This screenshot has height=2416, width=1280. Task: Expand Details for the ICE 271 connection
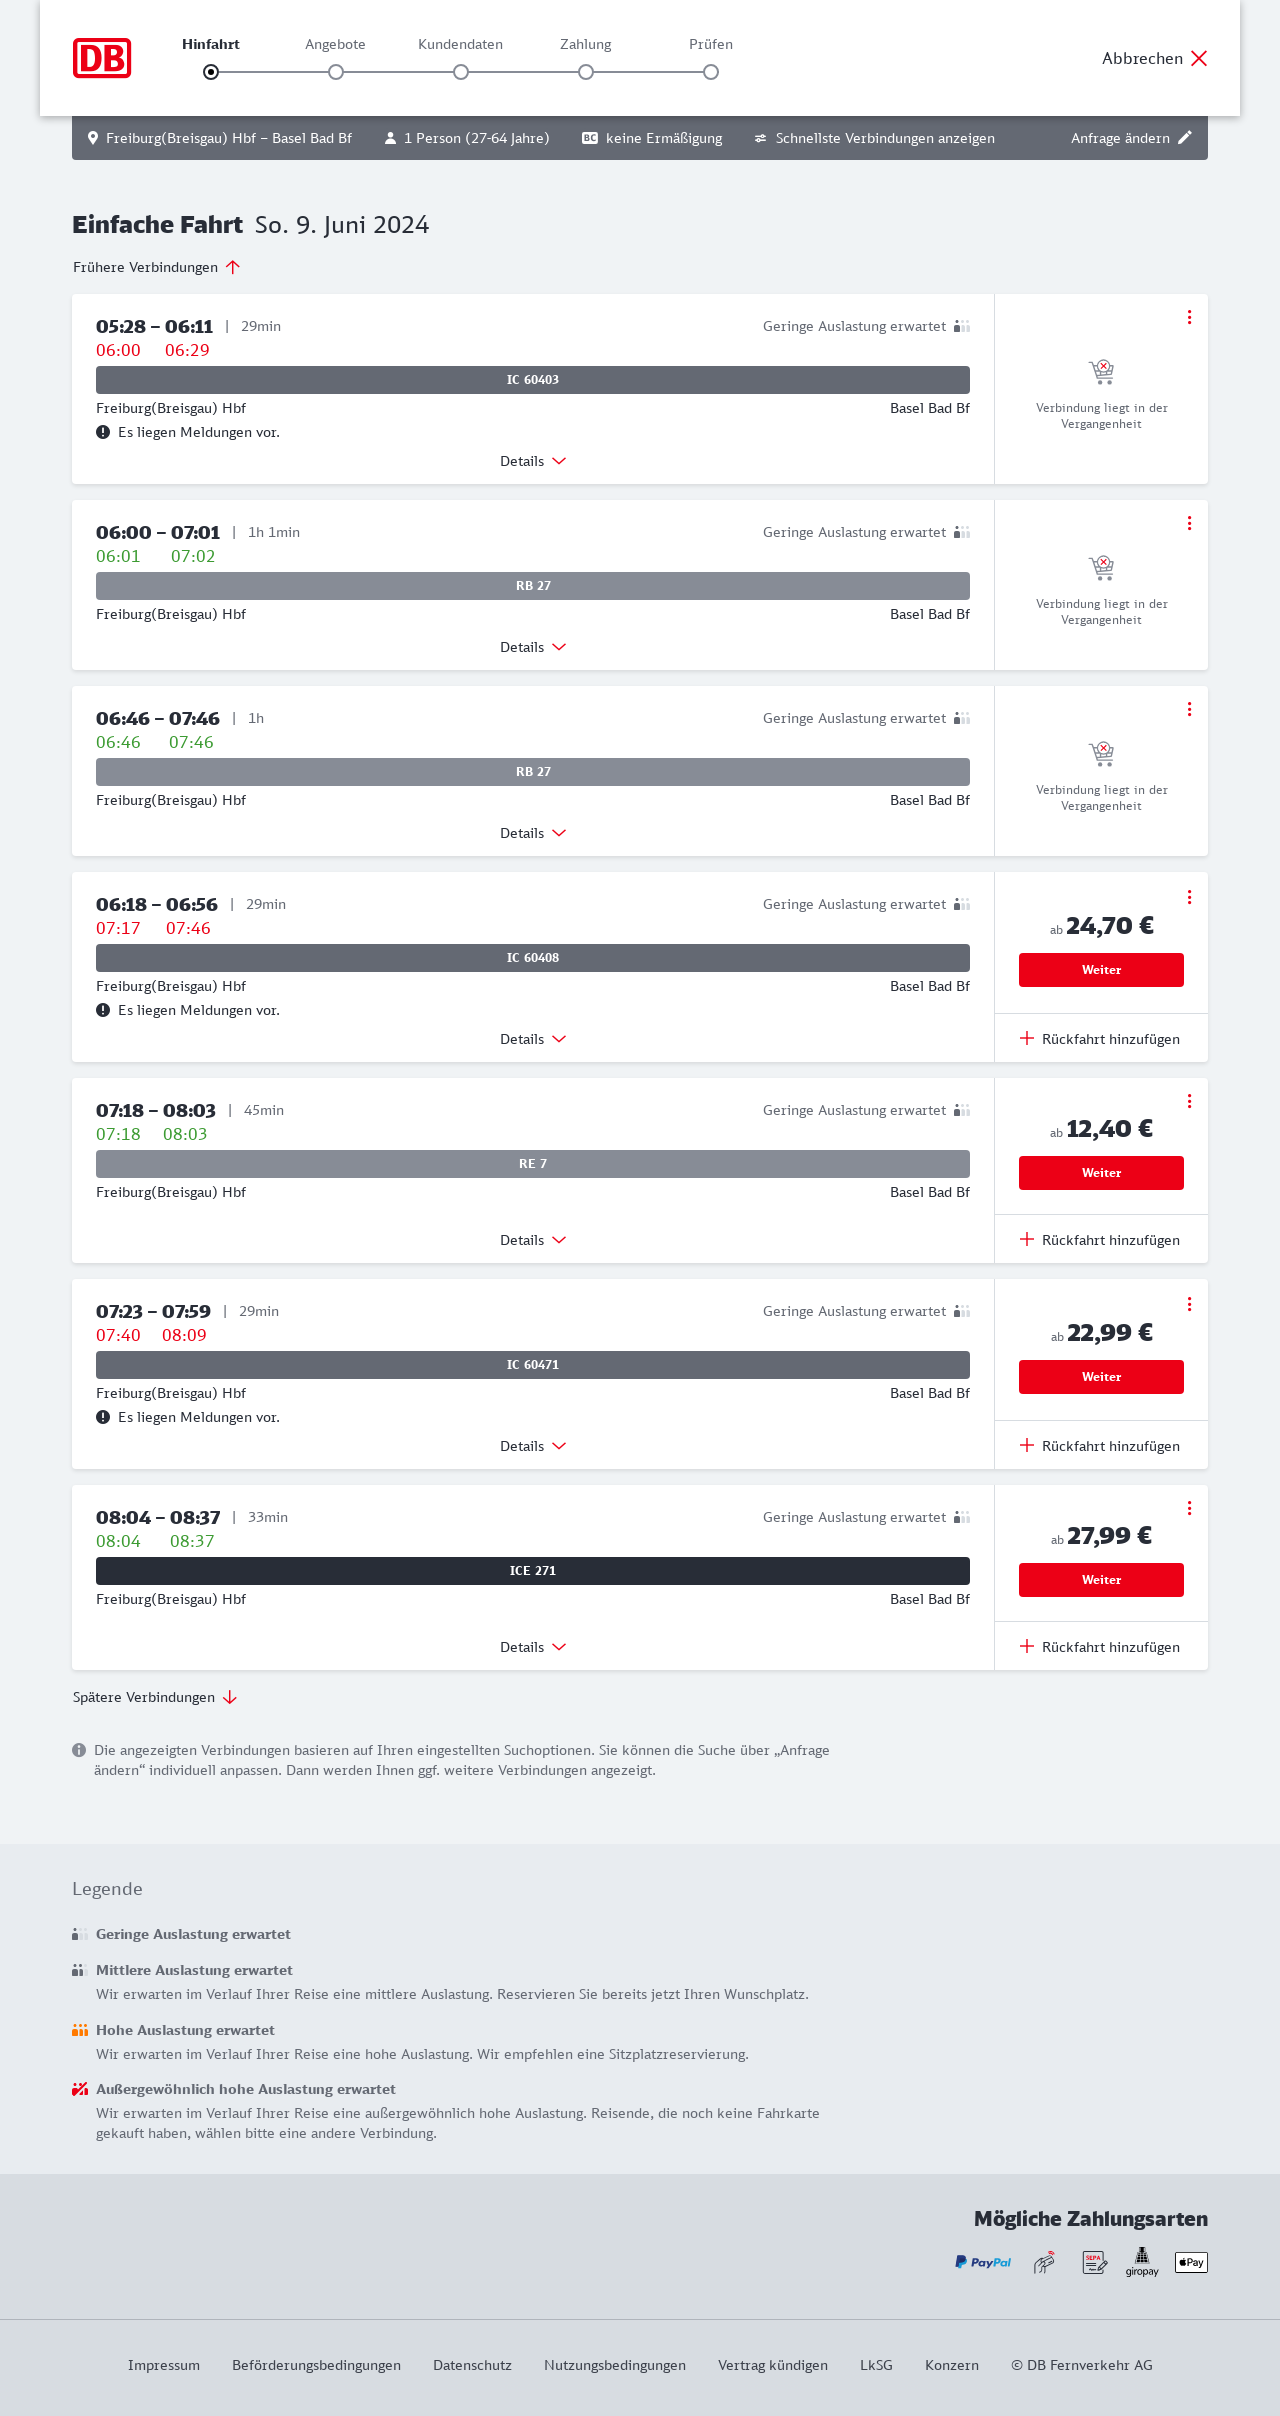pyautogui.click(x=533, y=1647)
